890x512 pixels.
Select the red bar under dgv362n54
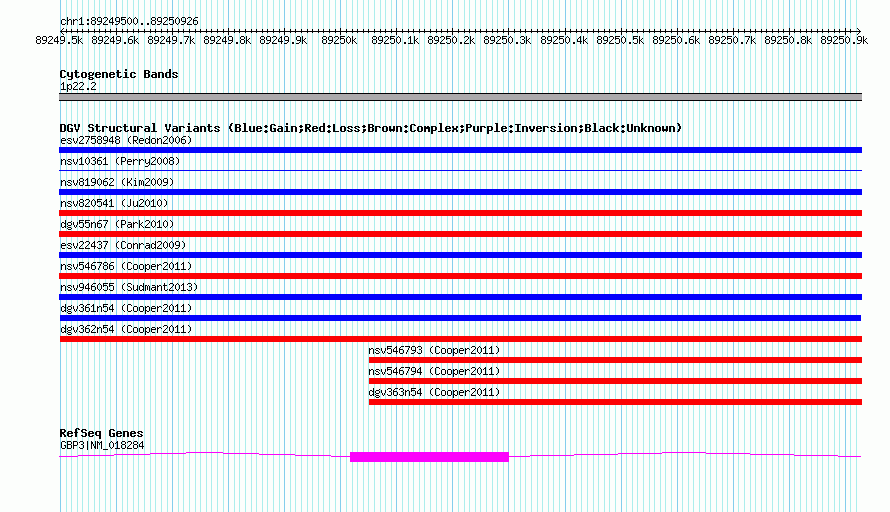click(460, 339)
